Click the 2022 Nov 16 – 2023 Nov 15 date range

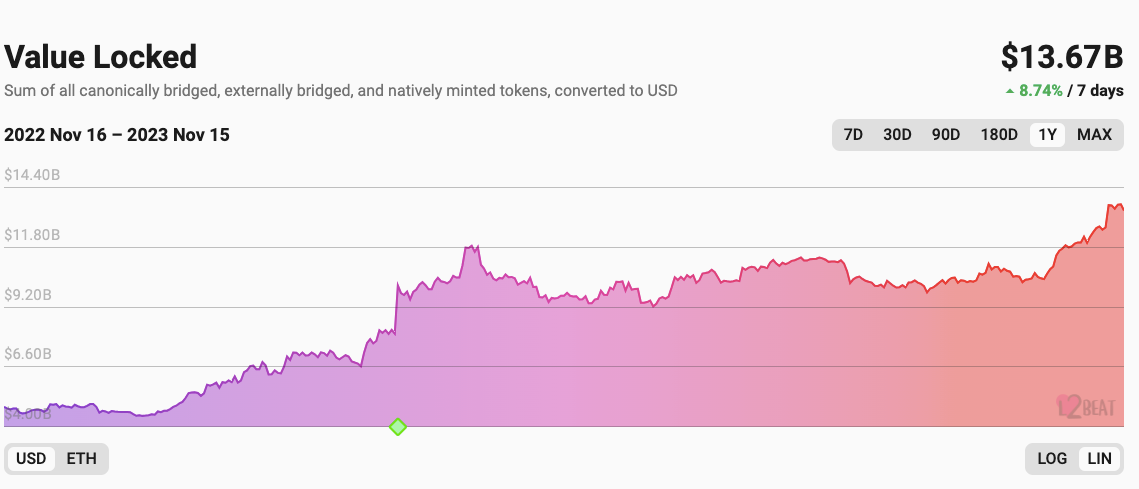coord(117,135)
